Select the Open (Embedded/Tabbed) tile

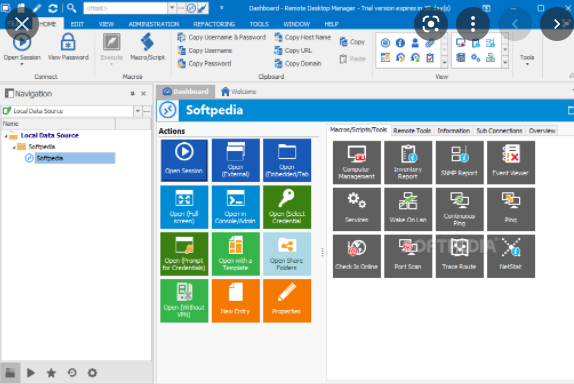point(287,160)
